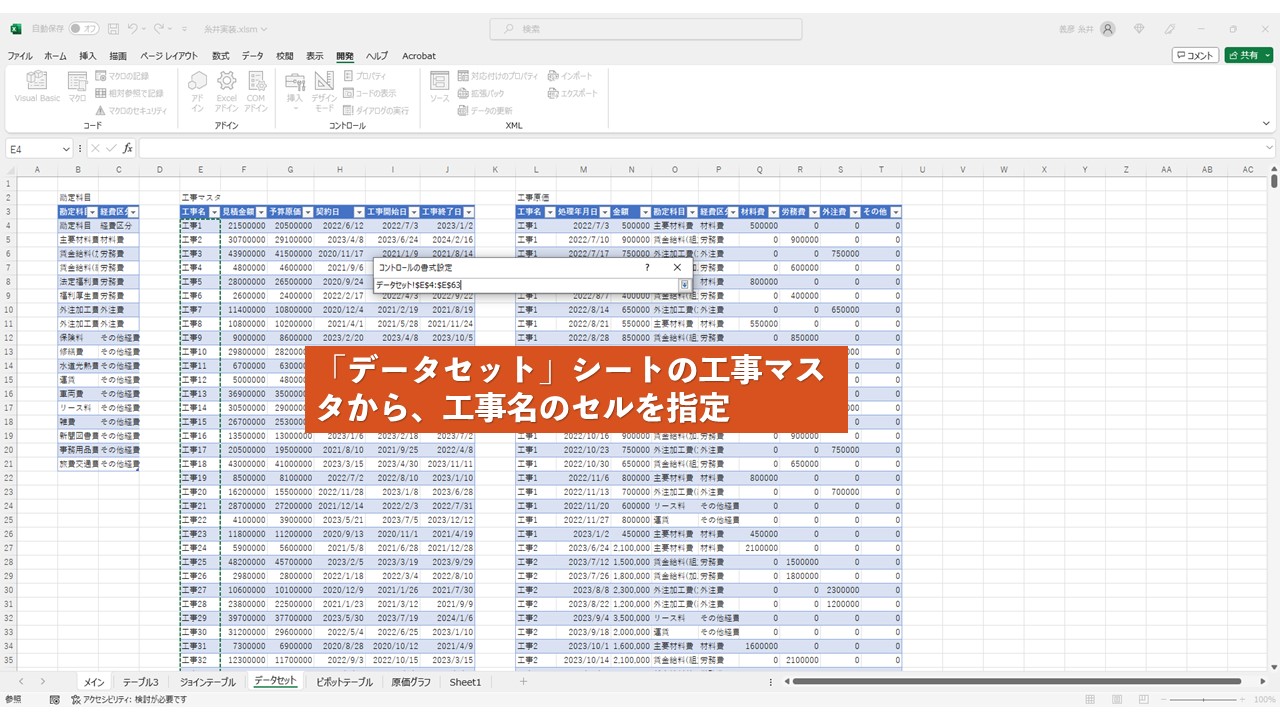Click コードの表示 (View Code)
Viewport: 1280px width, 720px height.
(x=369, y=93)
